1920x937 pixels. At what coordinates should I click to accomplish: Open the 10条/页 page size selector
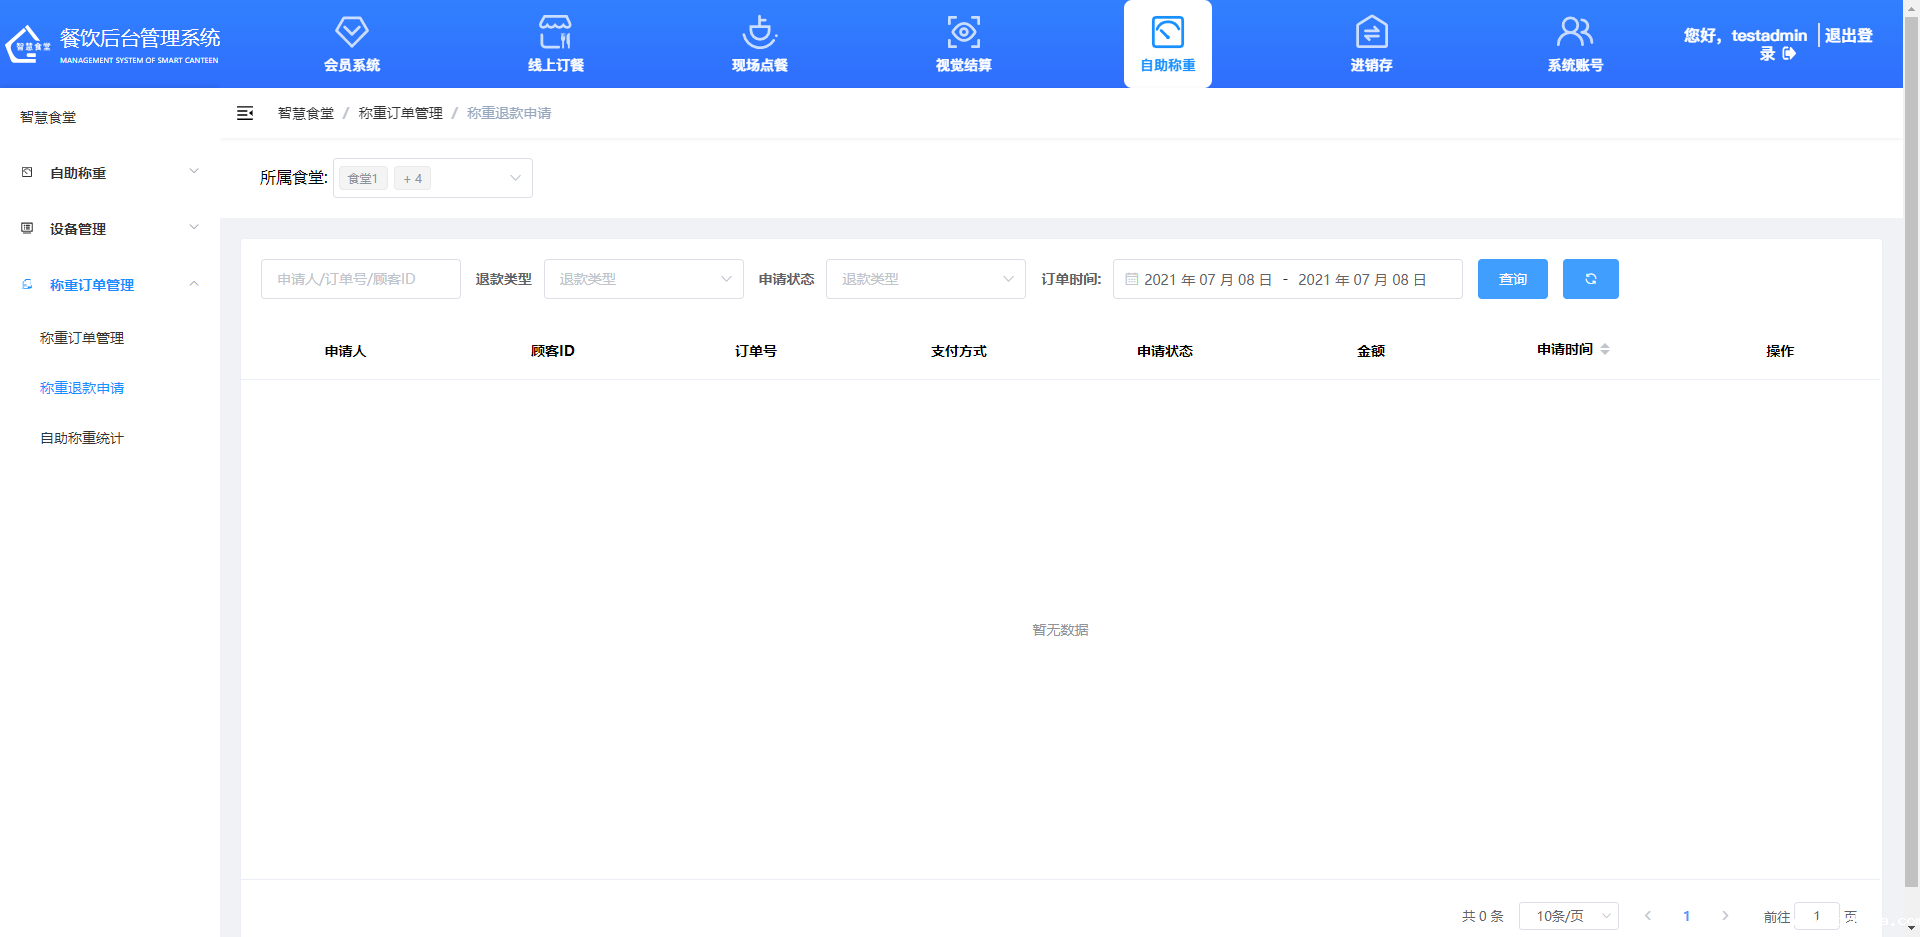(1568, 916)
